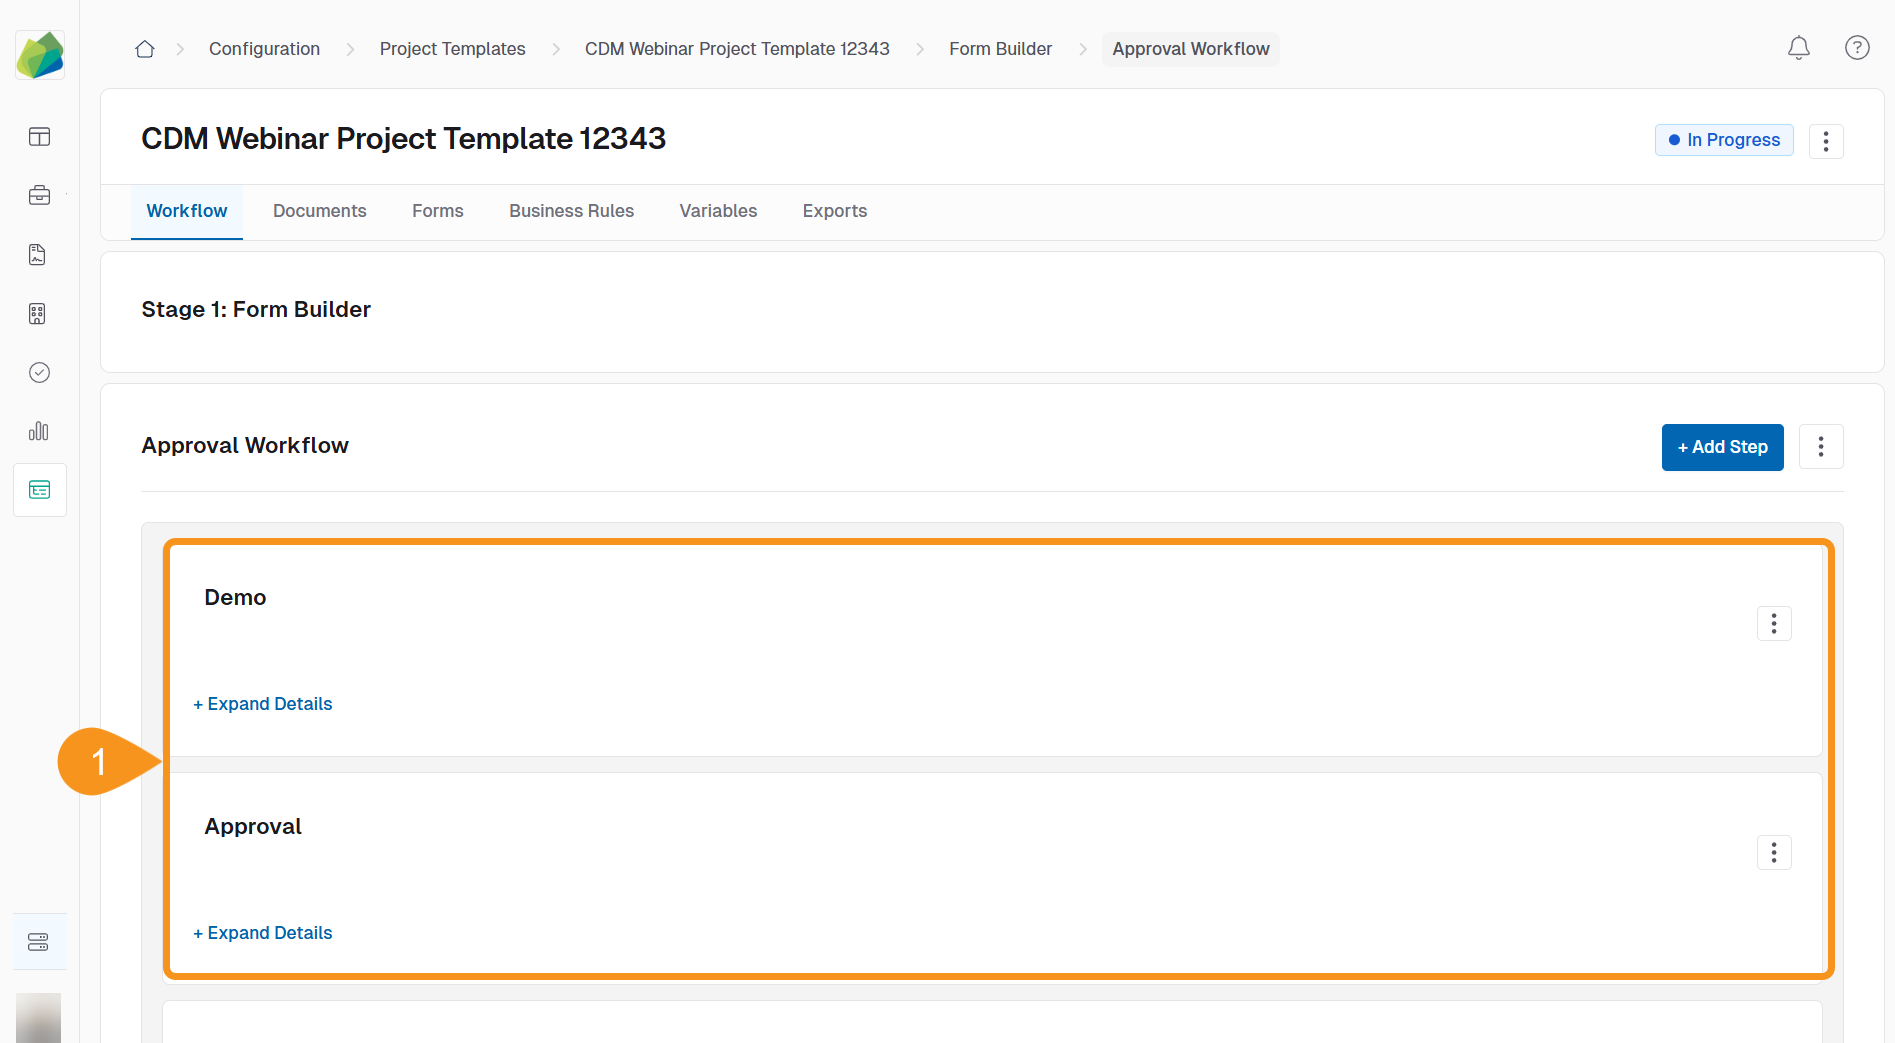This screenshot has width=1895, height=1043.
Task: Open the Documents icon in left sidebar
Action: (x=39, y=254)
